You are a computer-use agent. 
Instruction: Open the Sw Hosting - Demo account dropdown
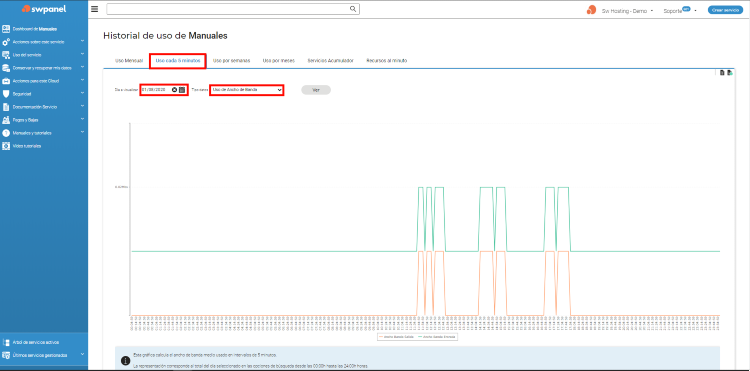[628, 11]
